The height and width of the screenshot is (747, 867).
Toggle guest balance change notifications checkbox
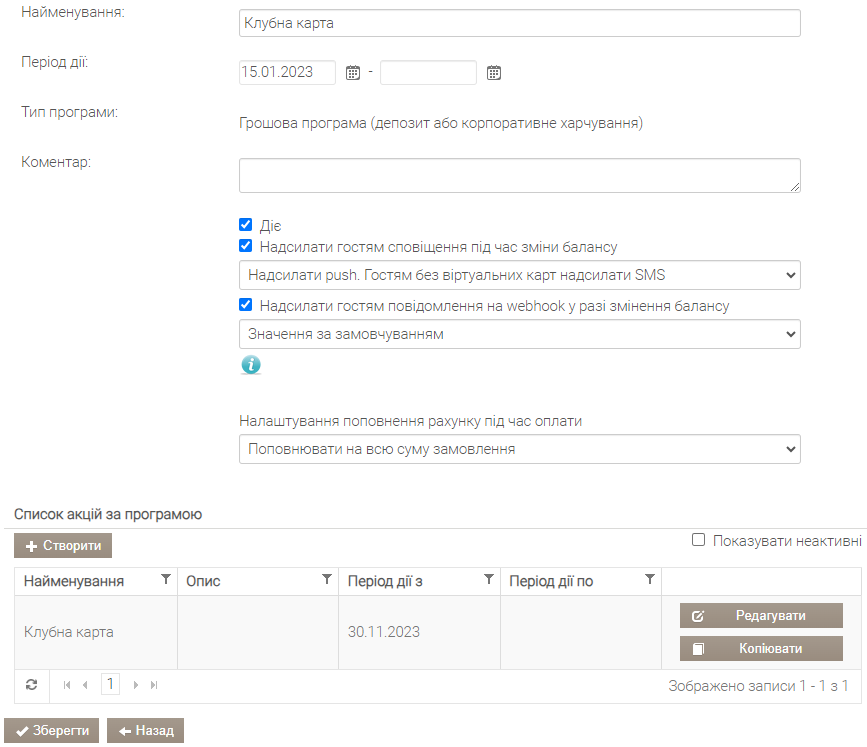246,245
